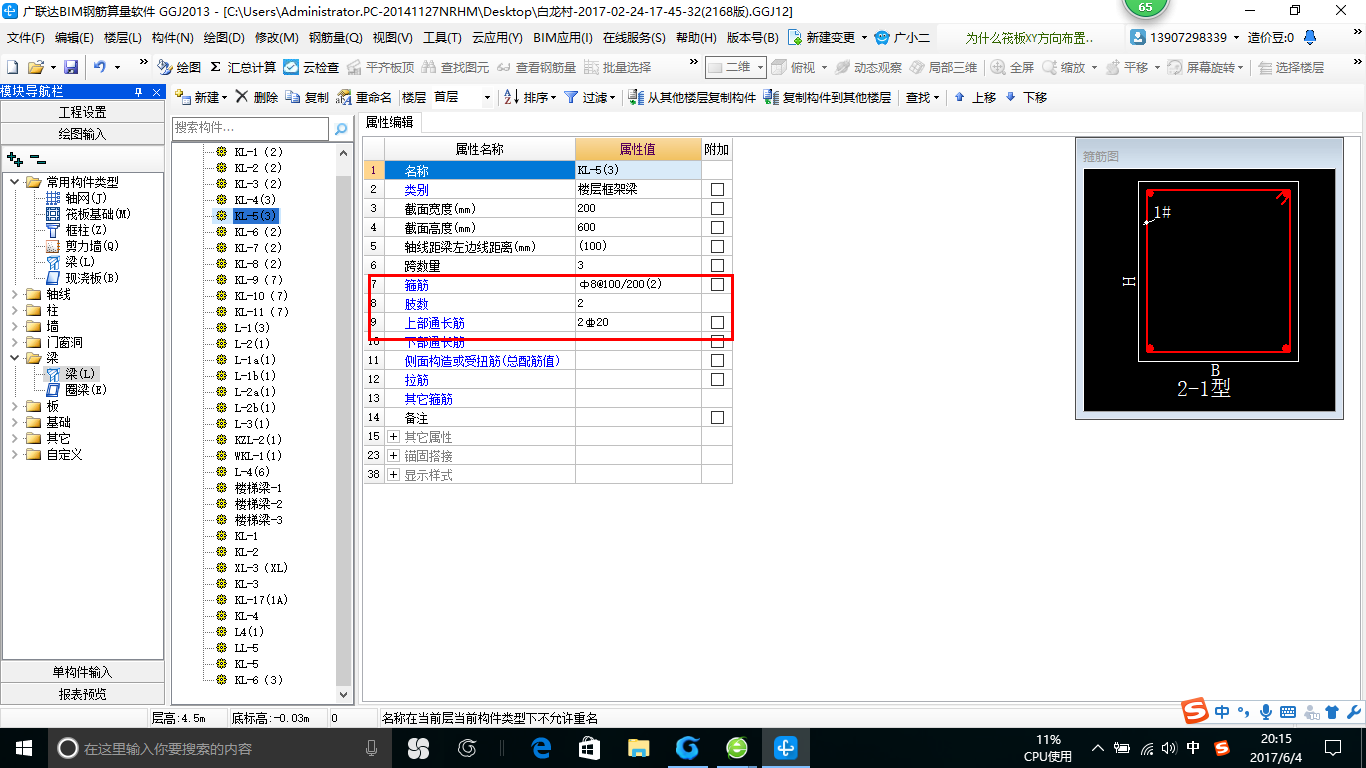Launch 云检查 cloud check
Viewport: 1366px width, 768px height.
311,67
